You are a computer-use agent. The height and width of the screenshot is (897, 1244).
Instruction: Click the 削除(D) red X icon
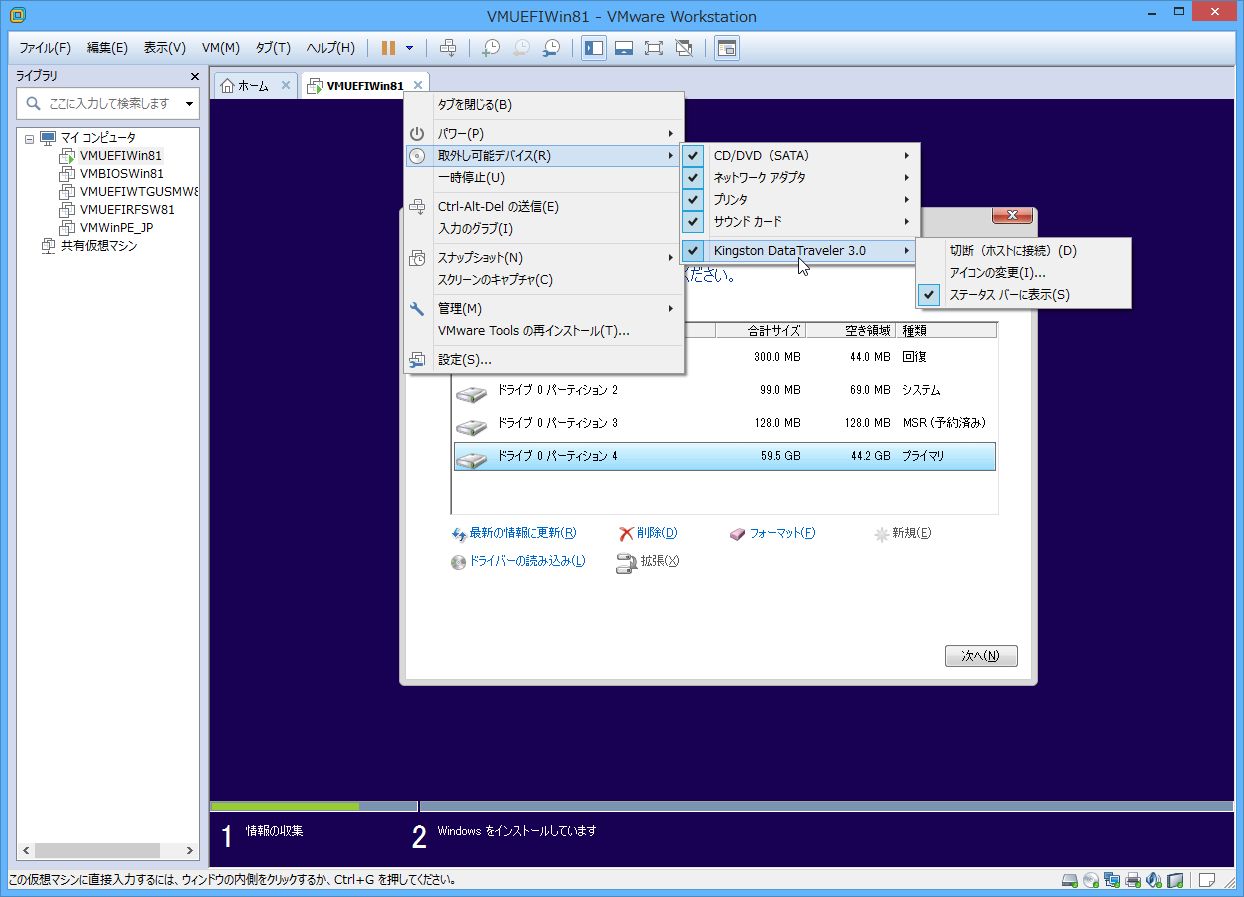click(626, 534)
